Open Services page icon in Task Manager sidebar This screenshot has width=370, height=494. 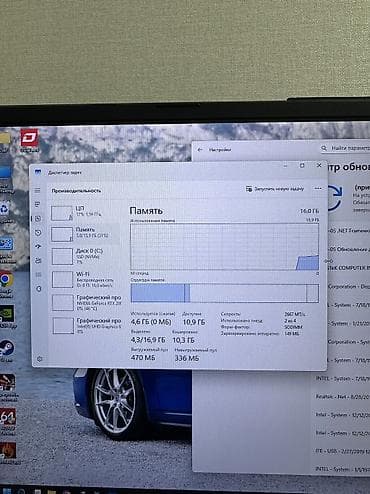coord(39,289)
